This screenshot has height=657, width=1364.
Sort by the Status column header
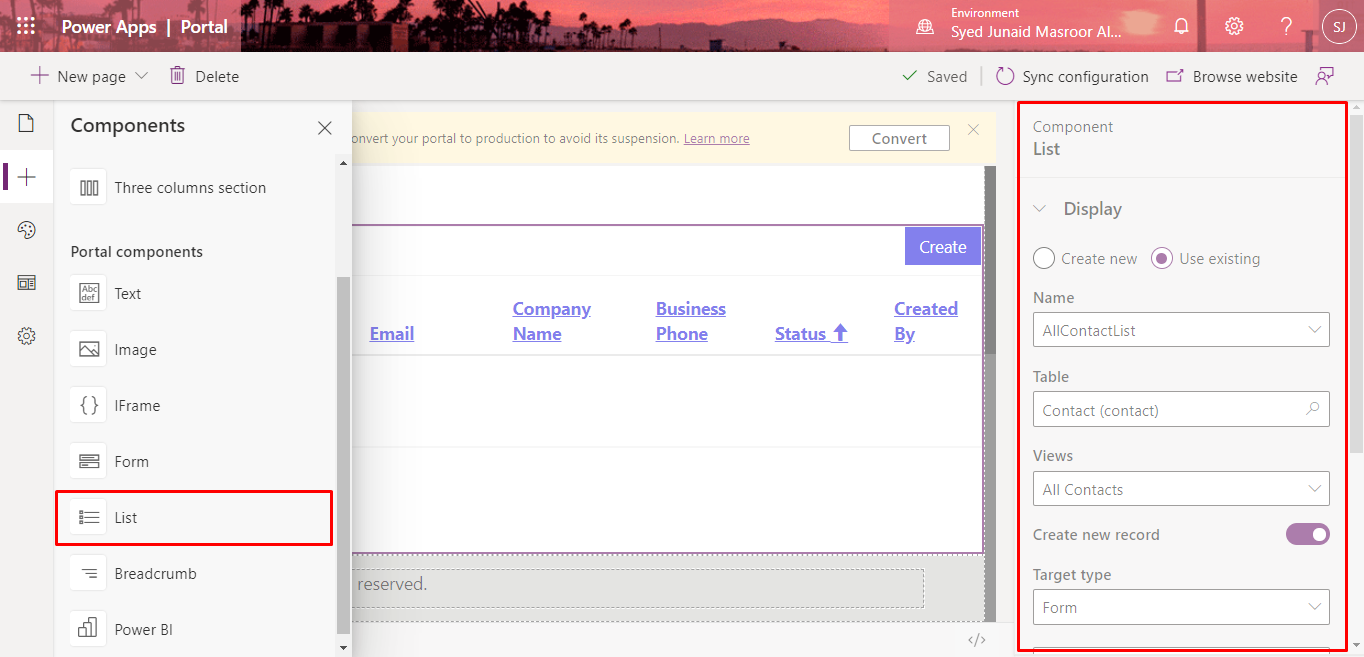pos(803,333)
